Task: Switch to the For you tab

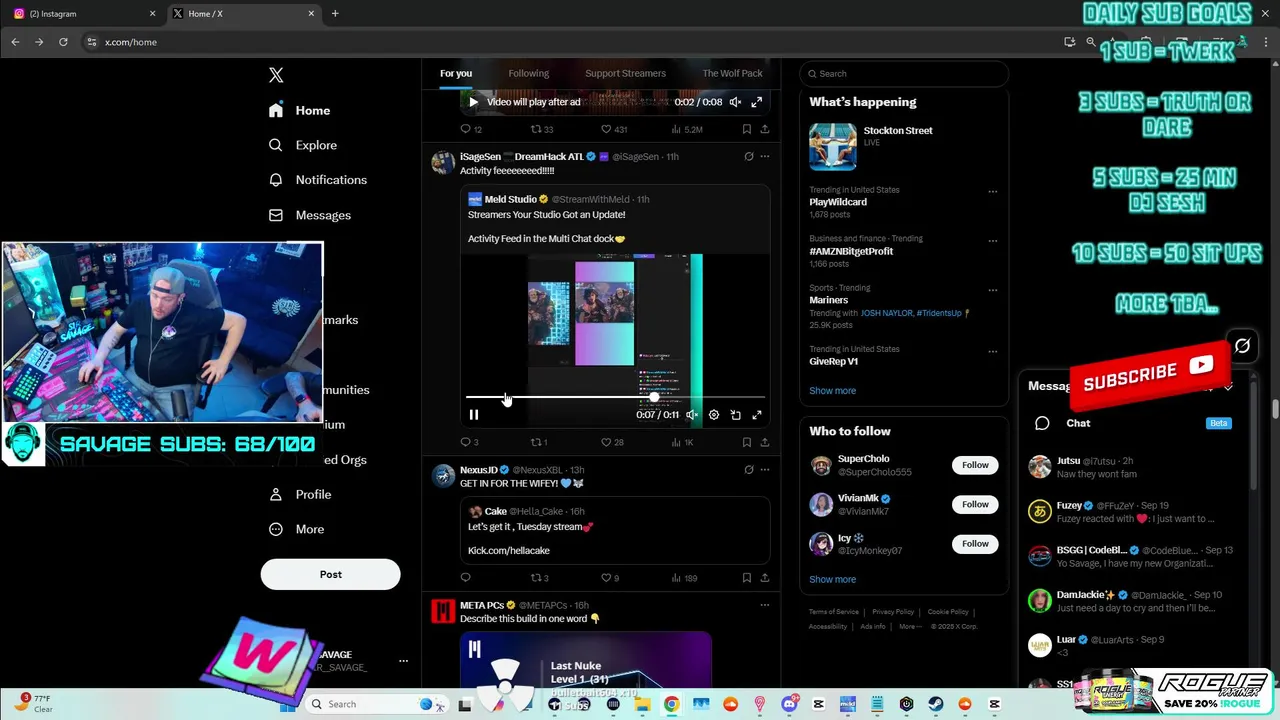Action: pos(456,73)
